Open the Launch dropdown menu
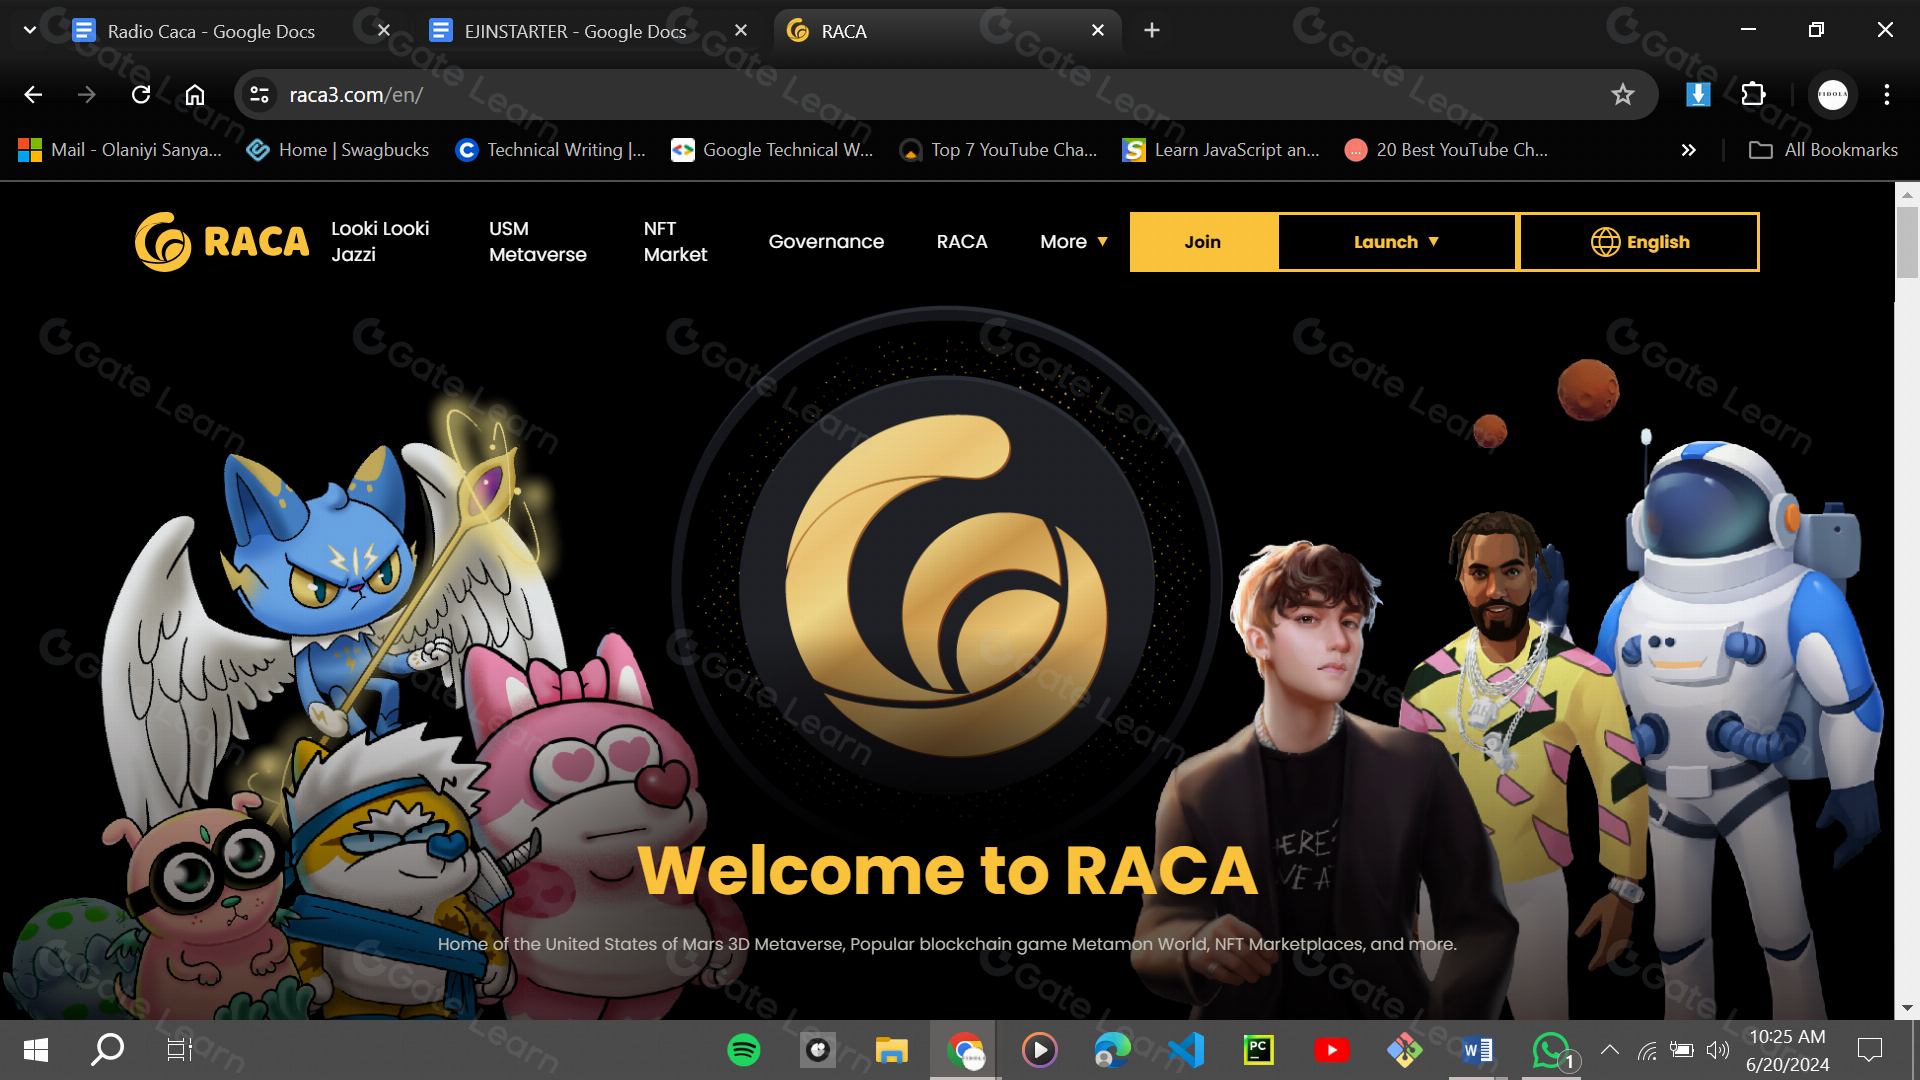This screenshot has height=1080, width=1920. click(x=1396, y=241)
